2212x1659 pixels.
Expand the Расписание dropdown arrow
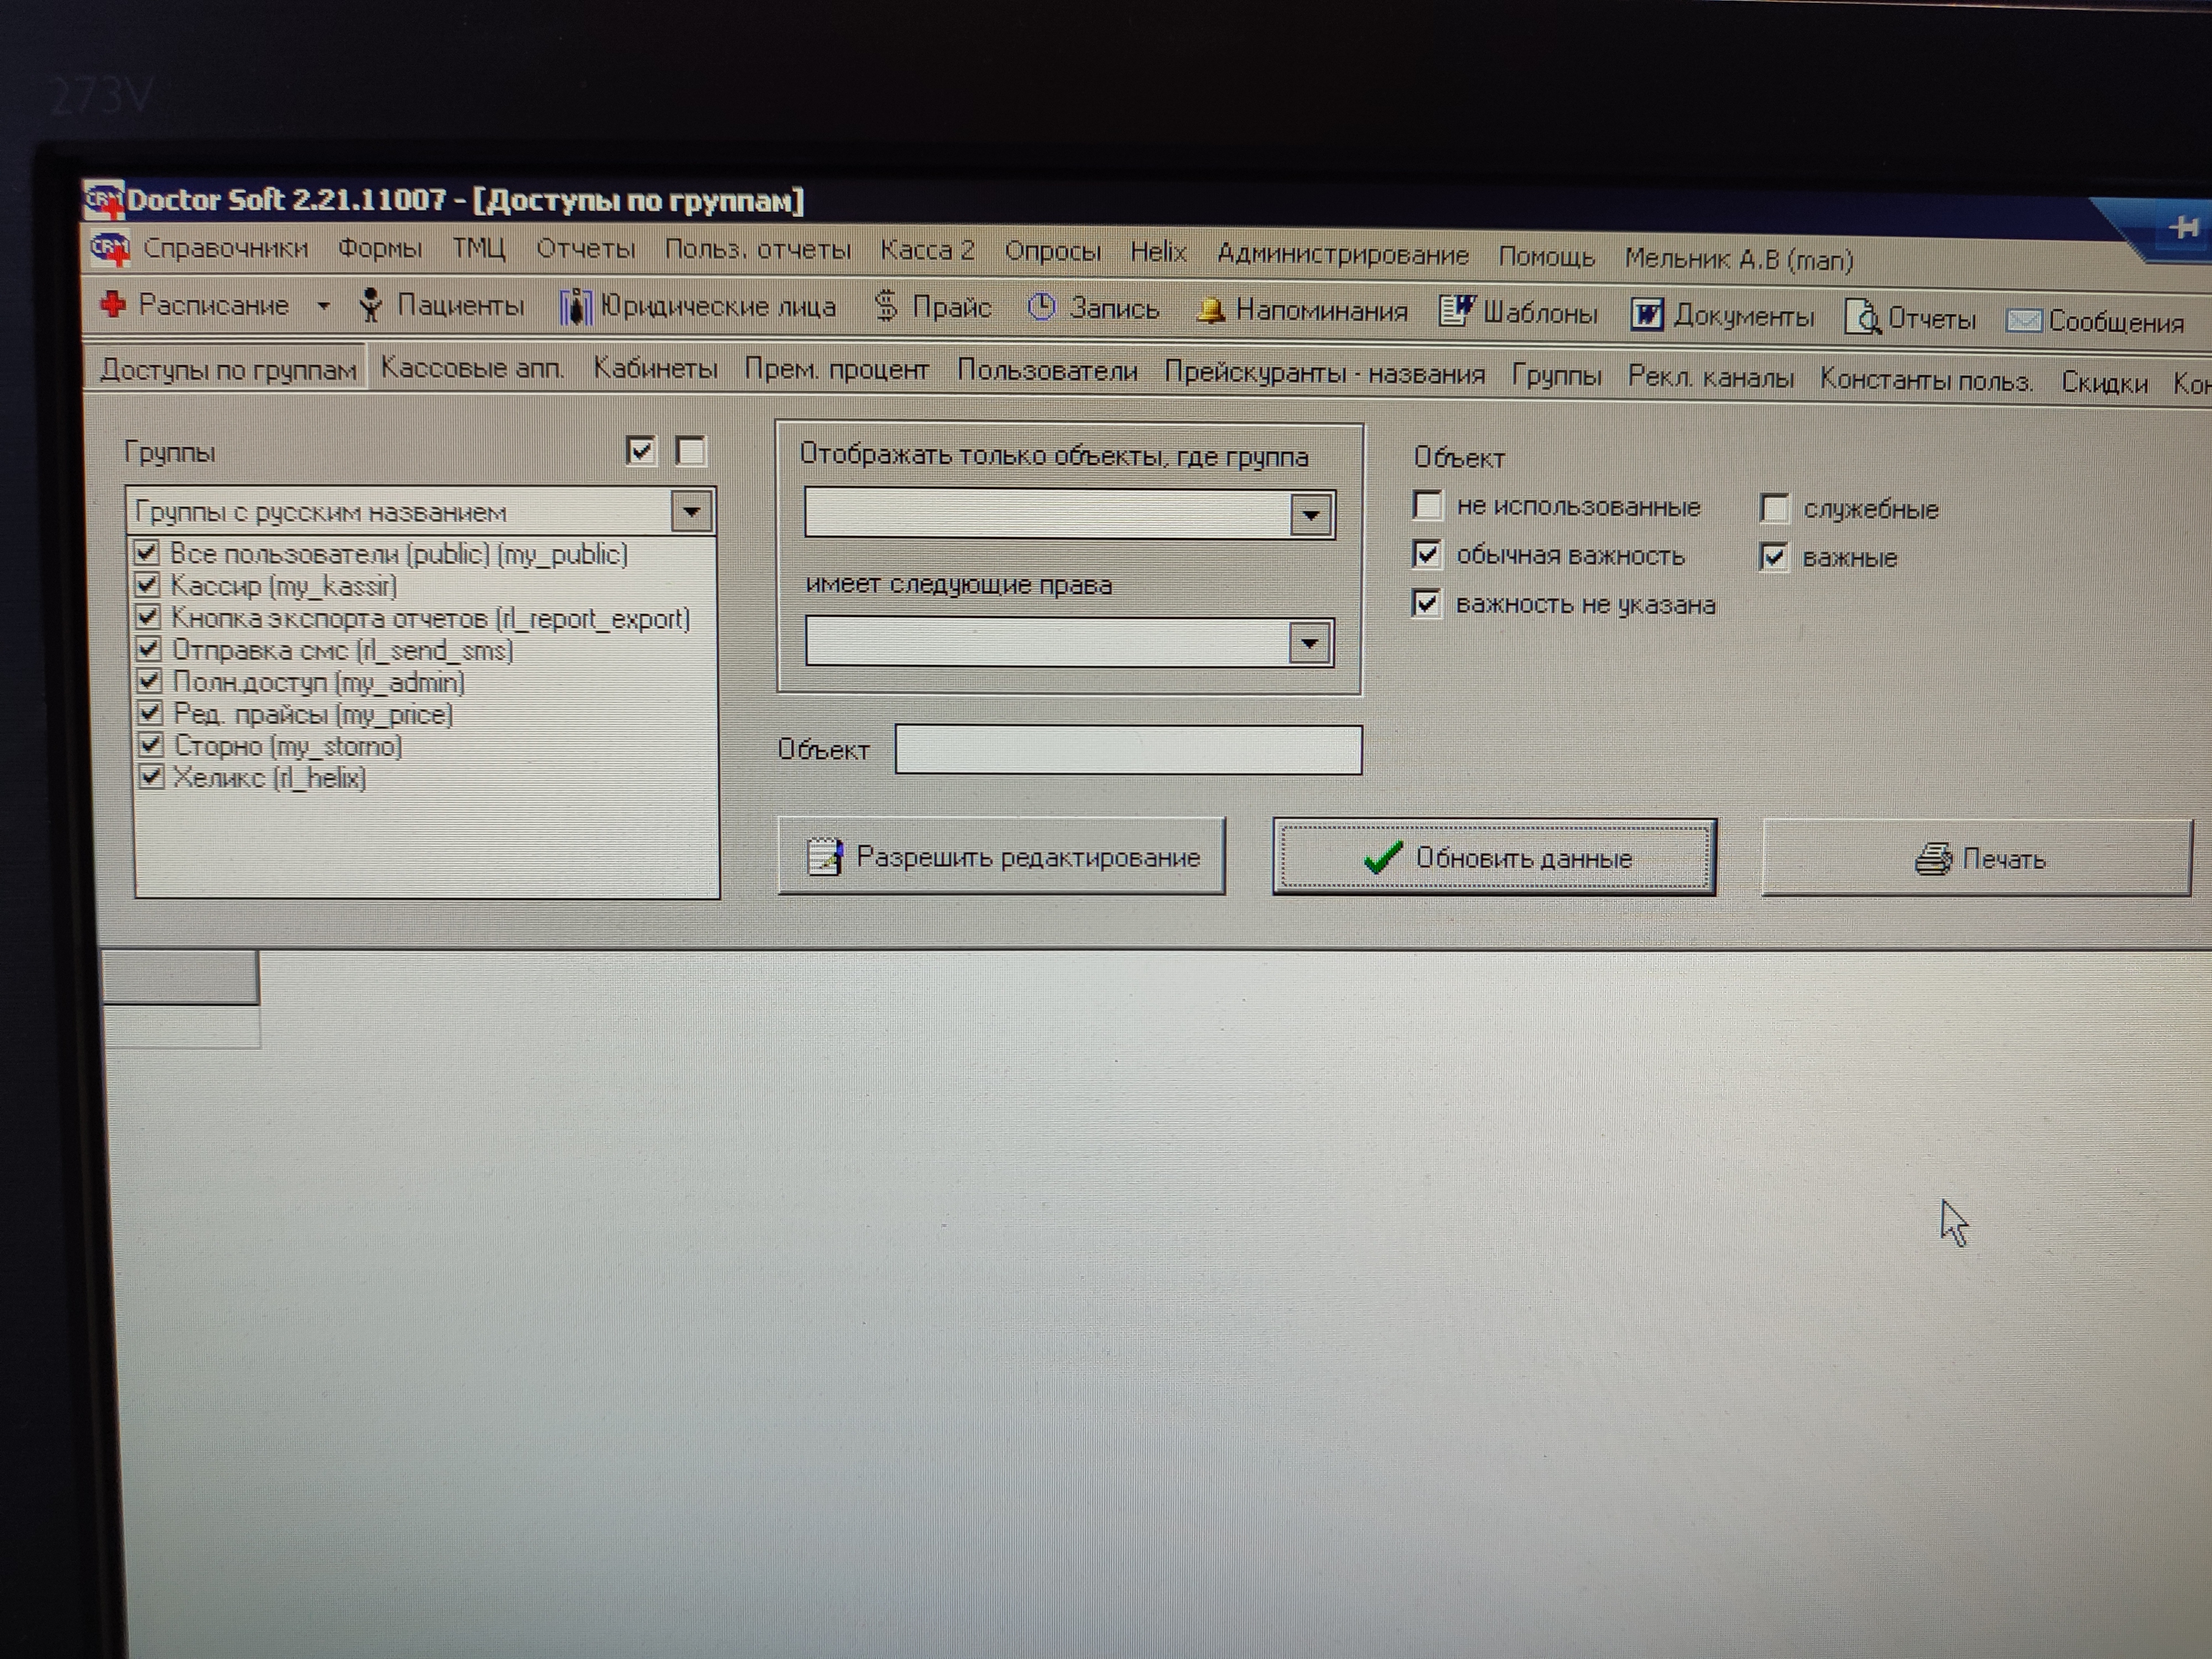pyautogui.click(x=323, y=305)
